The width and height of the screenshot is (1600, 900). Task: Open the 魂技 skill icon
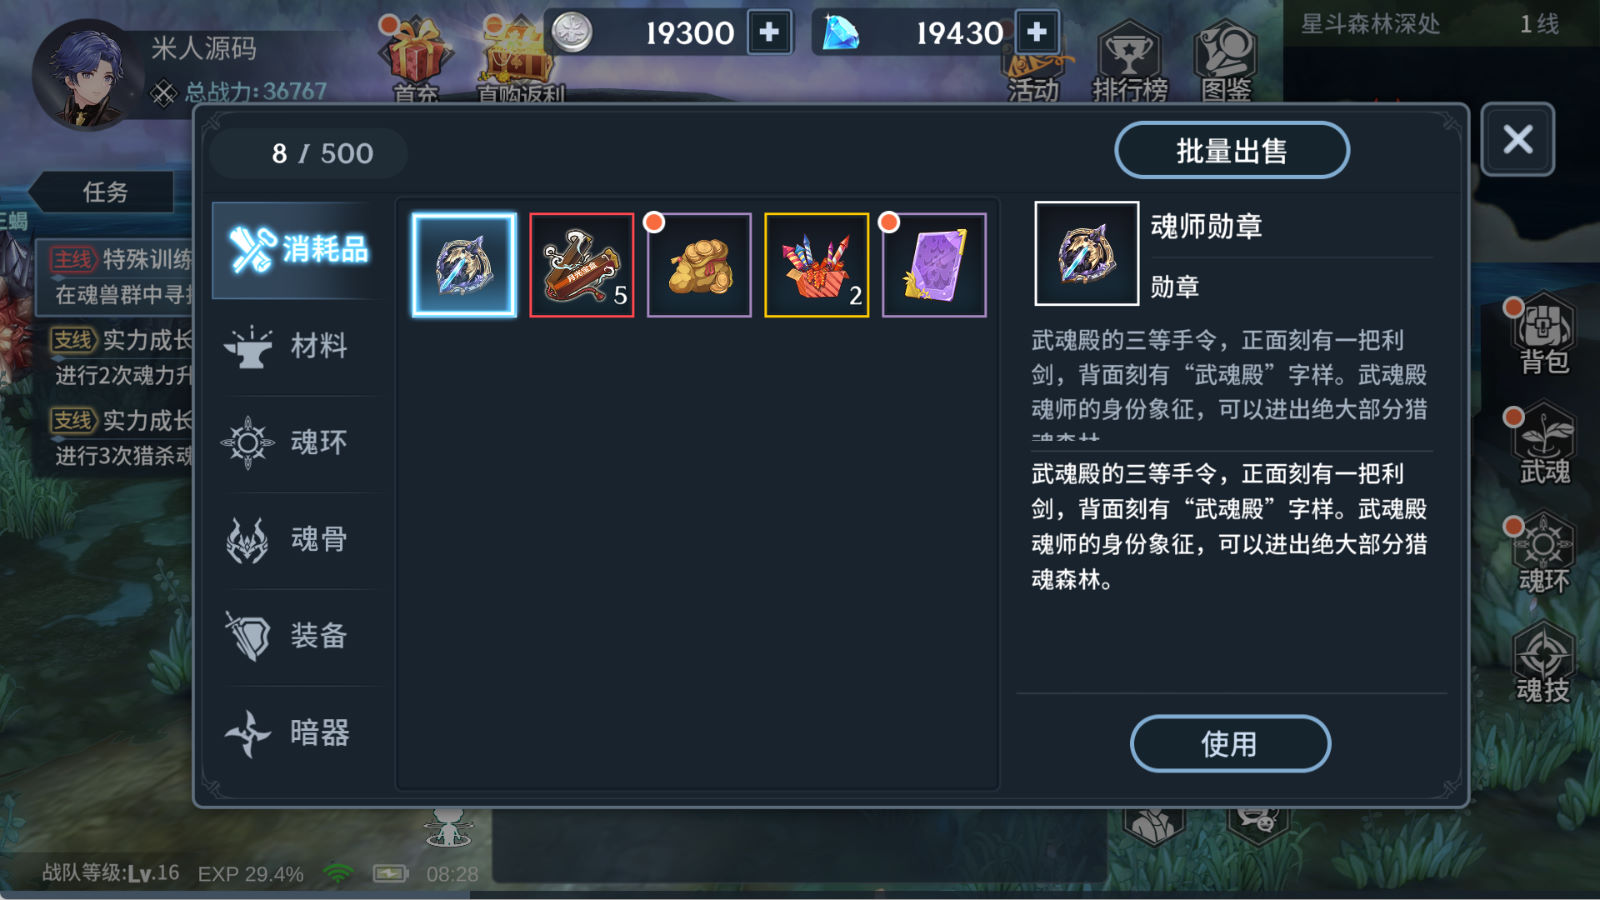pyautogui.click(x=1543, y=664)
